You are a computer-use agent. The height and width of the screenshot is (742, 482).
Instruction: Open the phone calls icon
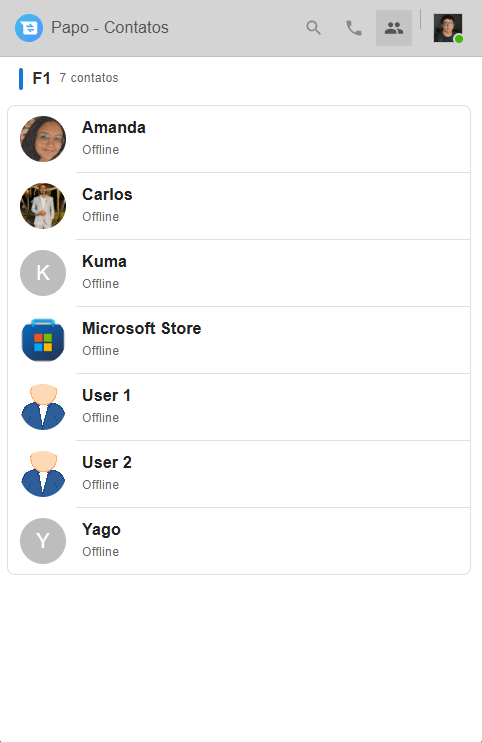pos(354,28)
